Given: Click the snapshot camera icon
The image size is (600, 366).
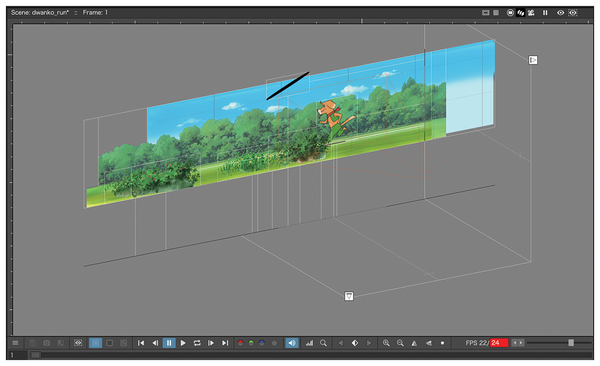Looking at the screenshot, I should click(47, 343).
